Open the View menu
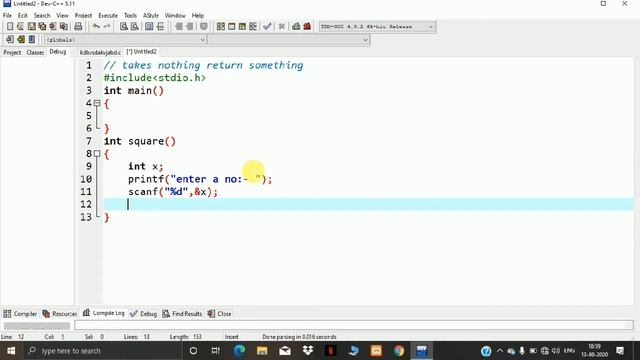Screen dimensions: 640x360 coord(62,16)
